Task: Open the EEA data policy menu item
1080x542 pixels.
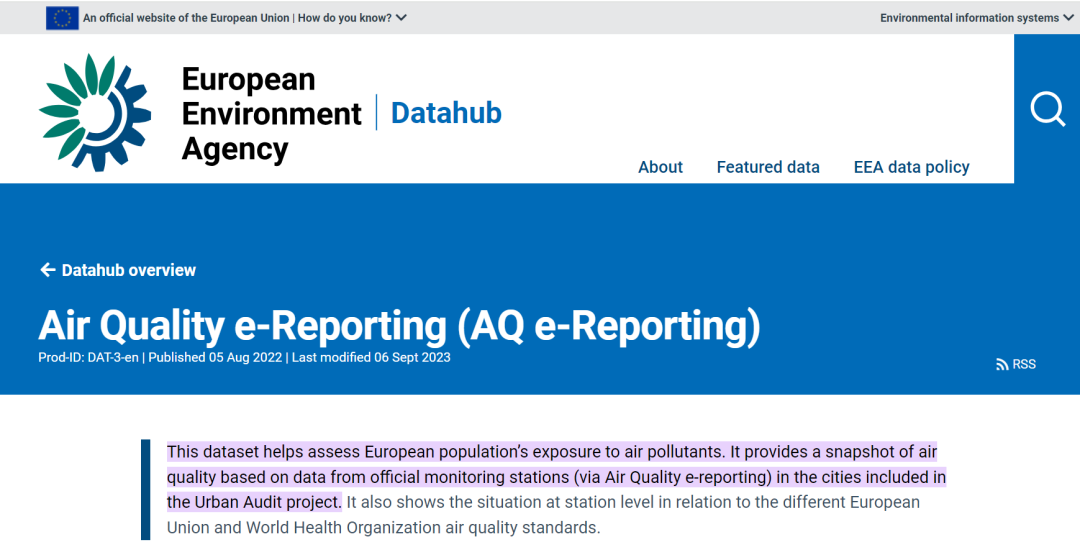Action: tap(911, 167)
